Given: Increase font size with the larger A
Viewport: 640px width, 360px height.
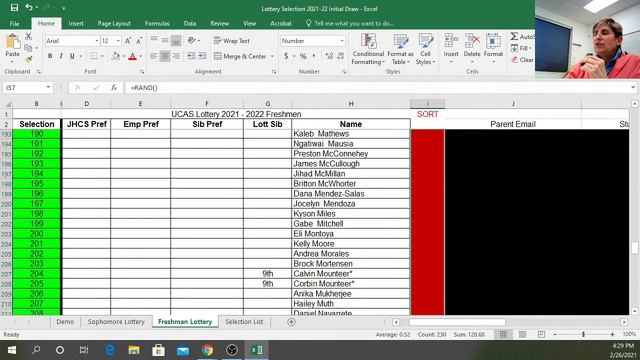Looking at the screenshot, I should point(128,41).
